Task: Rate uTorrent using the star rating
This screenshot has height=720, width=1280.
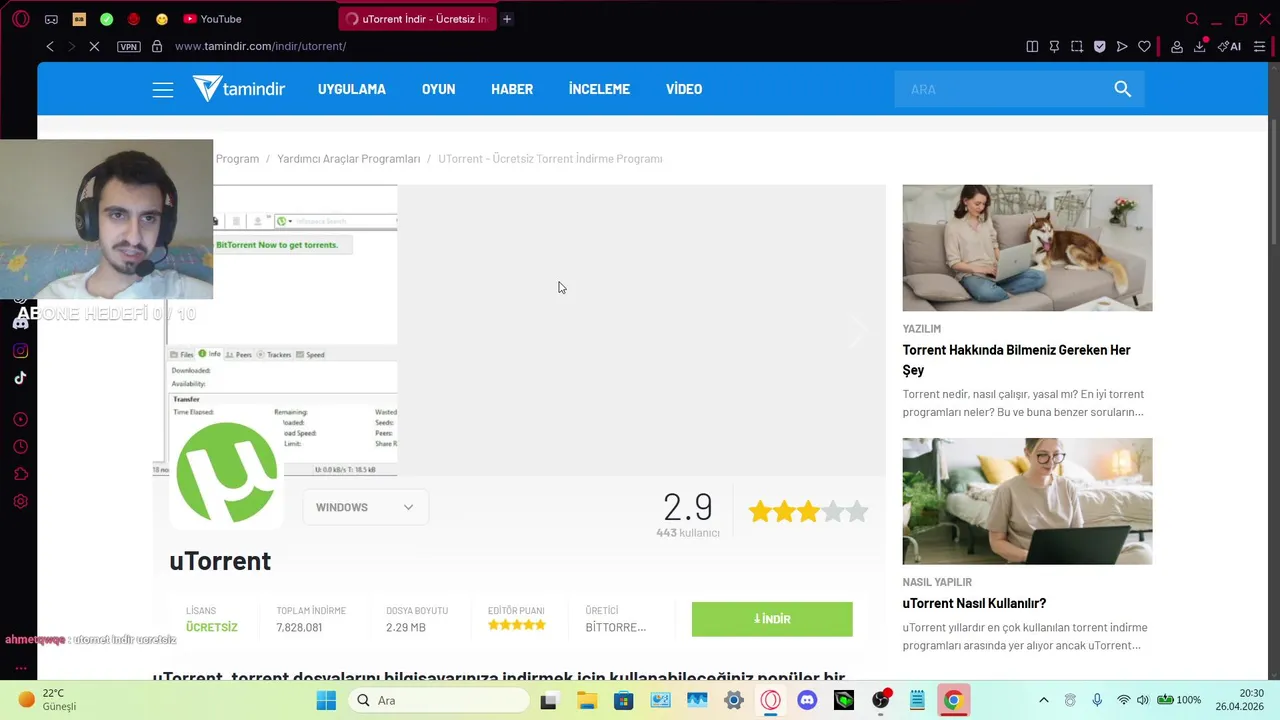Action: pyautogui.click(x=808, y=512)
